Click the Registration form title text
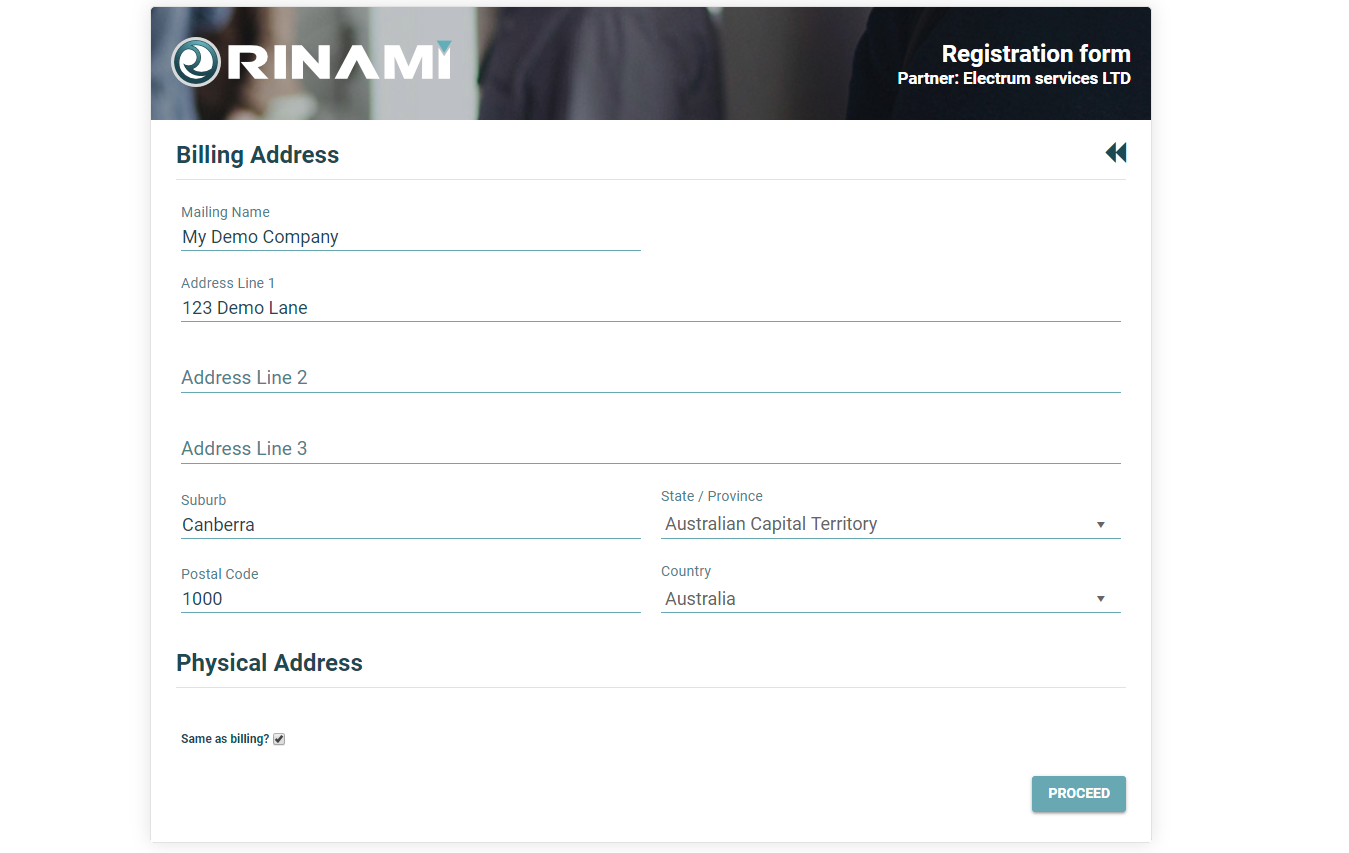1349x853 pixels. coord(1035,54)
